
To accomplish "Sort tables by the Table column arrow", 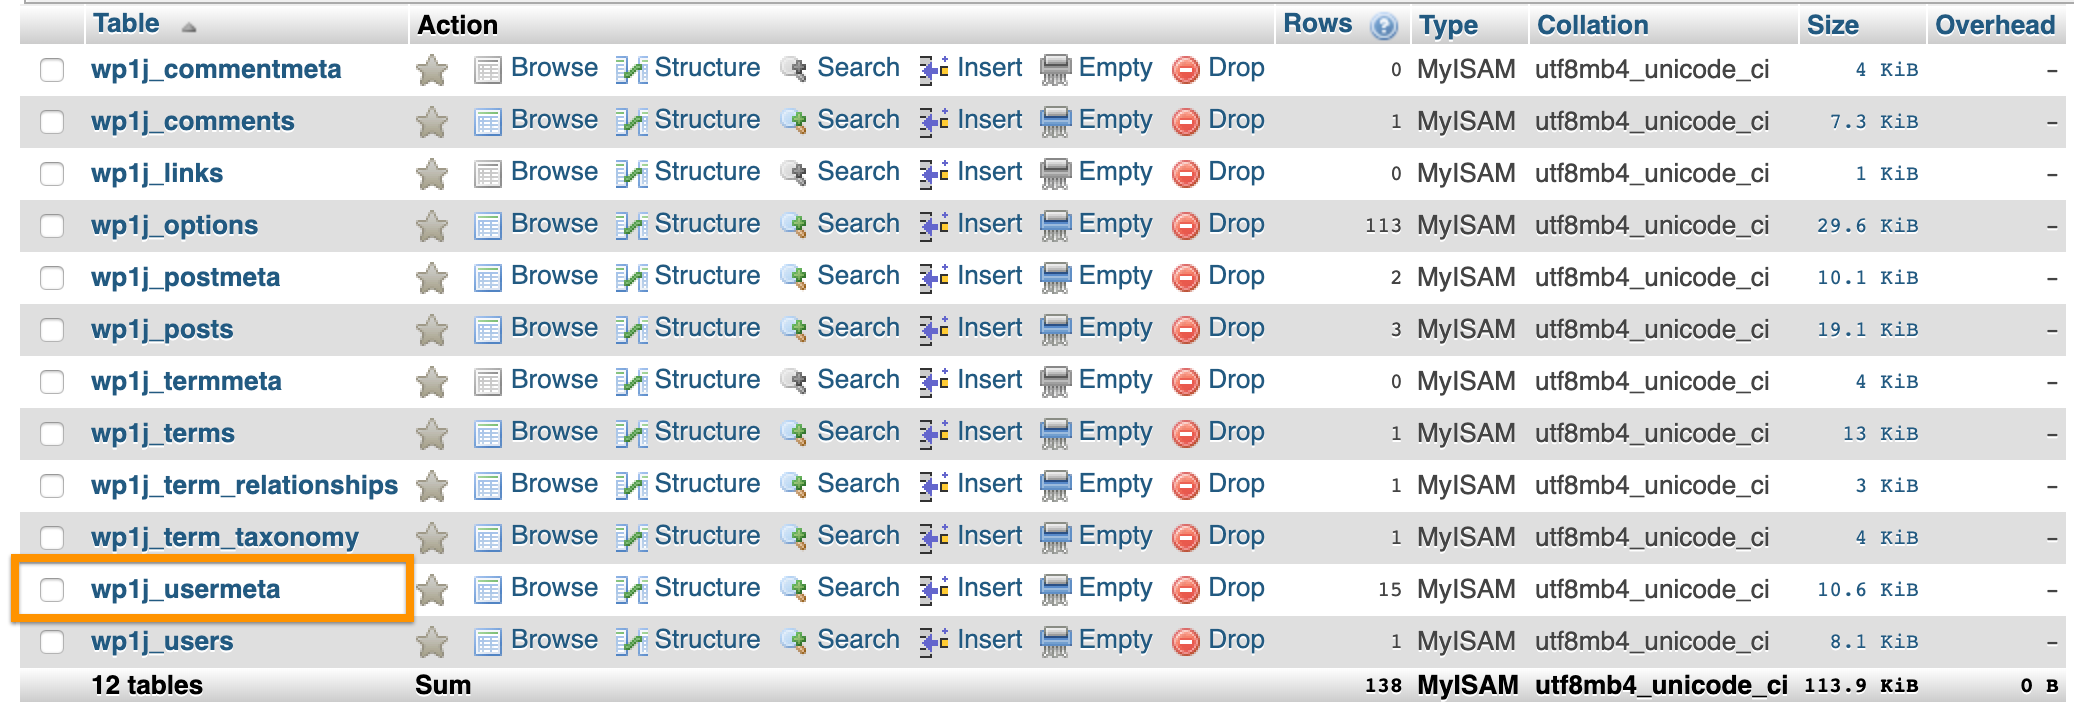I will point(188,28).
